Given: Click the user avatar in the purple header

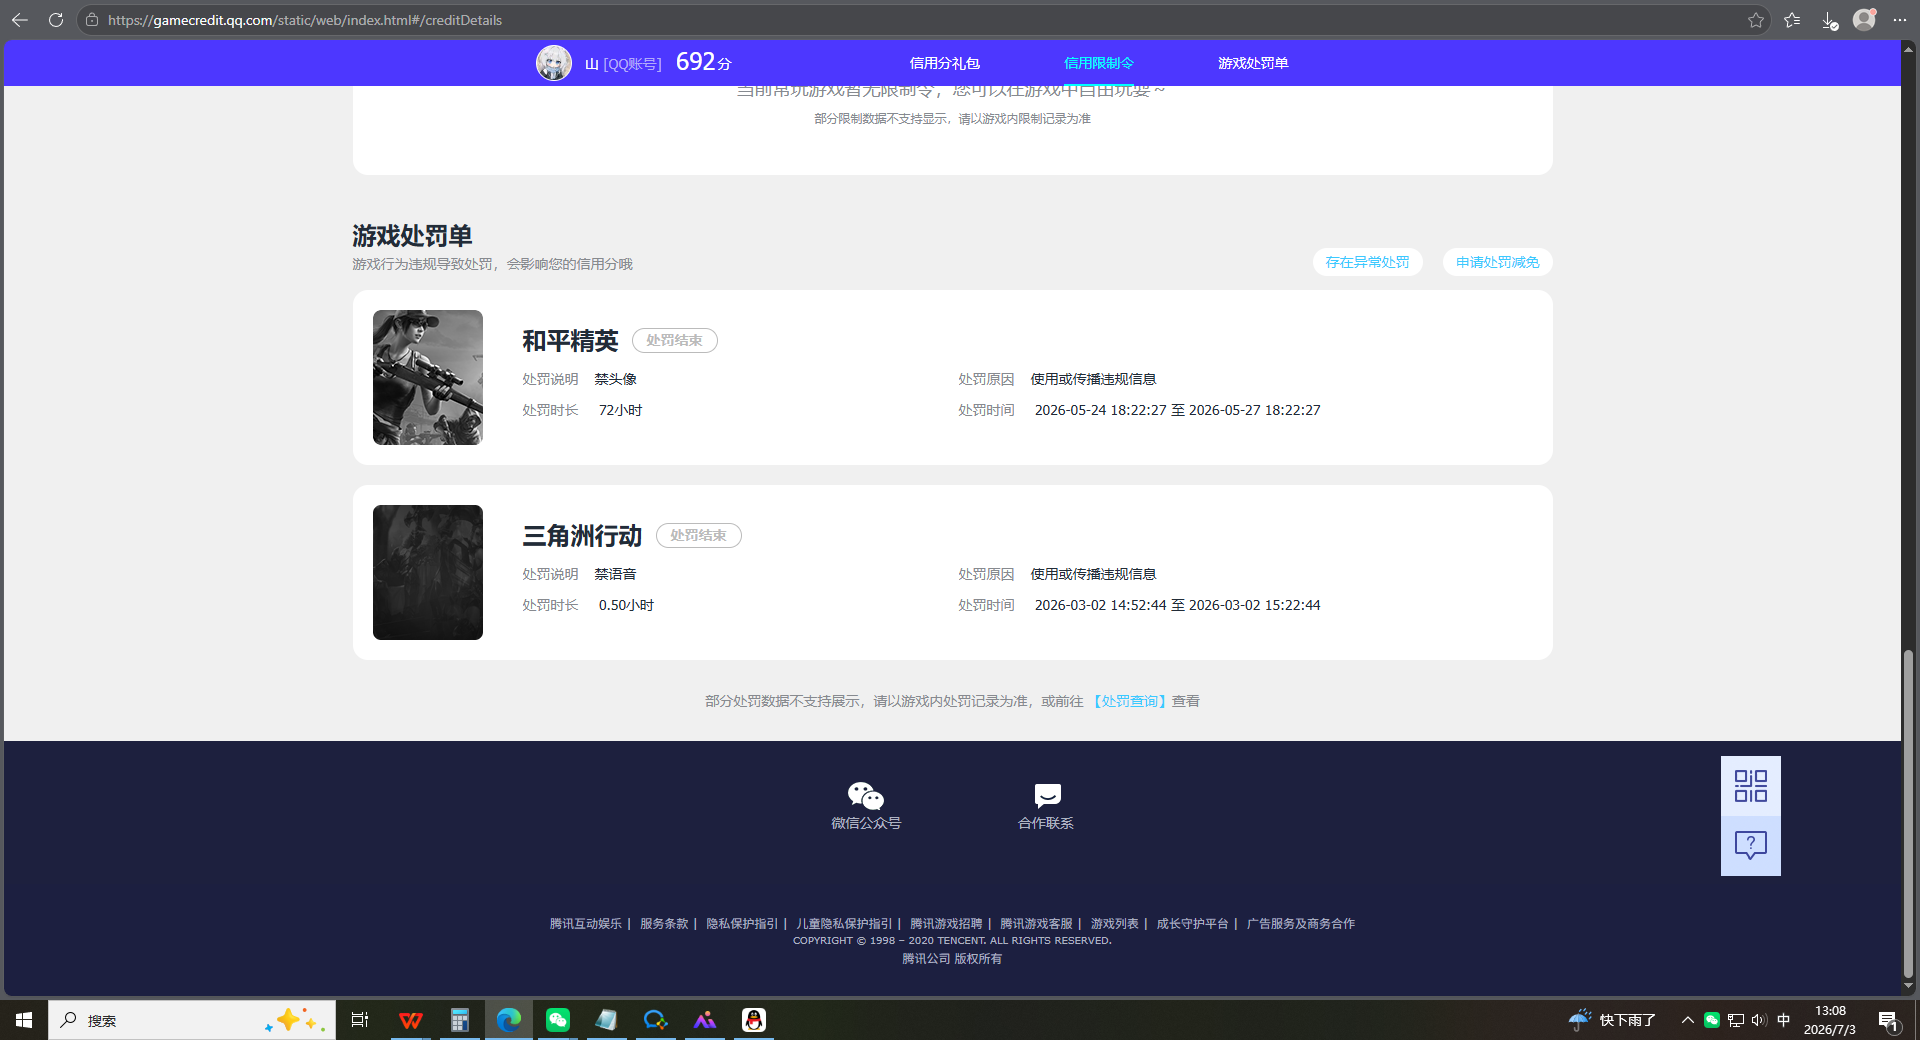Looking at the screenshot, I should pos(553,63).
